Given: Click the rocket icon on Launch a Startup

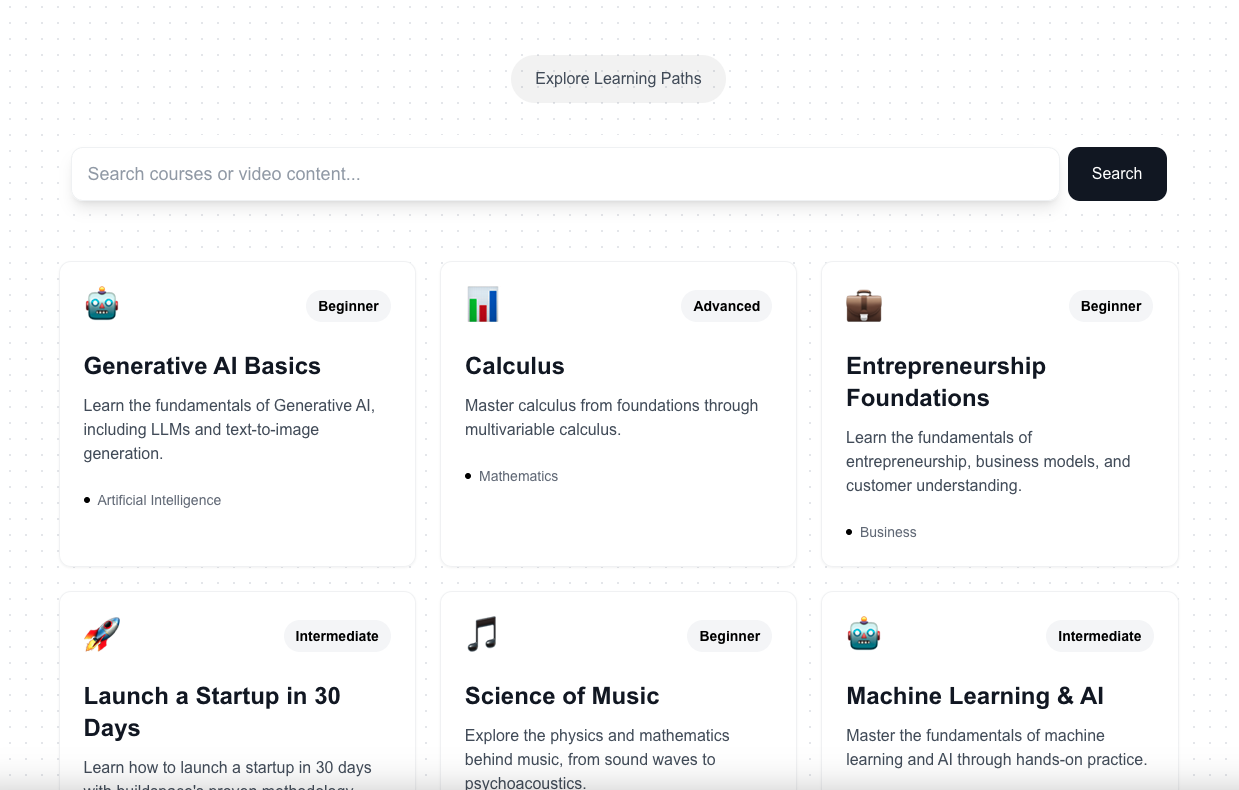Looking at the screenshot, I should 102,634.
